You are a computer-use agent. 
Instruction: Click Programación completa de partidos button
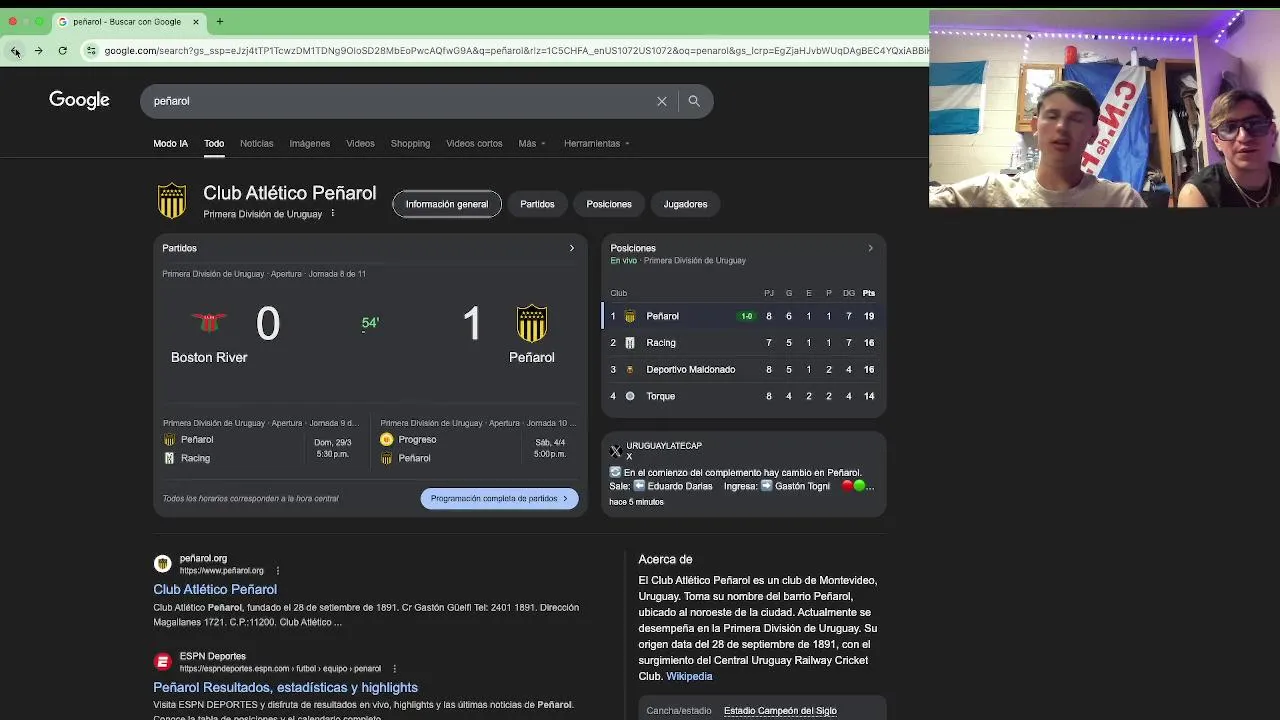click(499, 498)
